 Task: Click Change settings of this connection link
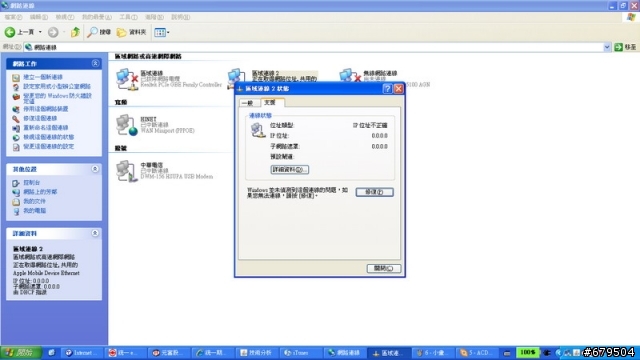48,146
